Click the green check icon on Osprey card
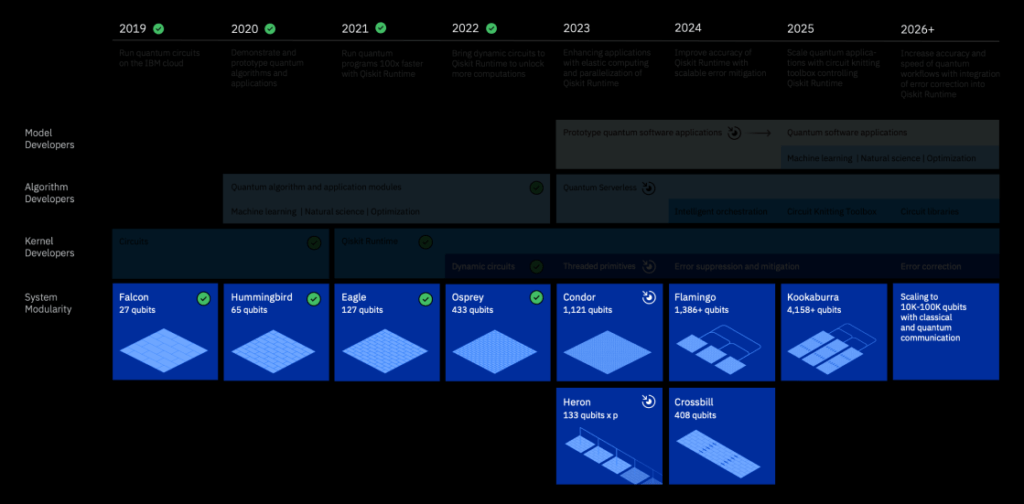This screenshot has height=504, width=1024. click(537, 298)
